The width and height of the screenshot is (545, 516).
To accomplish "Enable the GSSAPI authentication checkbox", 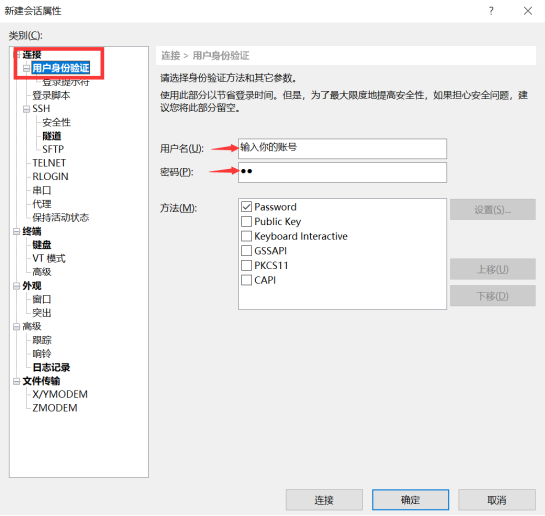I will pos(246,251).
